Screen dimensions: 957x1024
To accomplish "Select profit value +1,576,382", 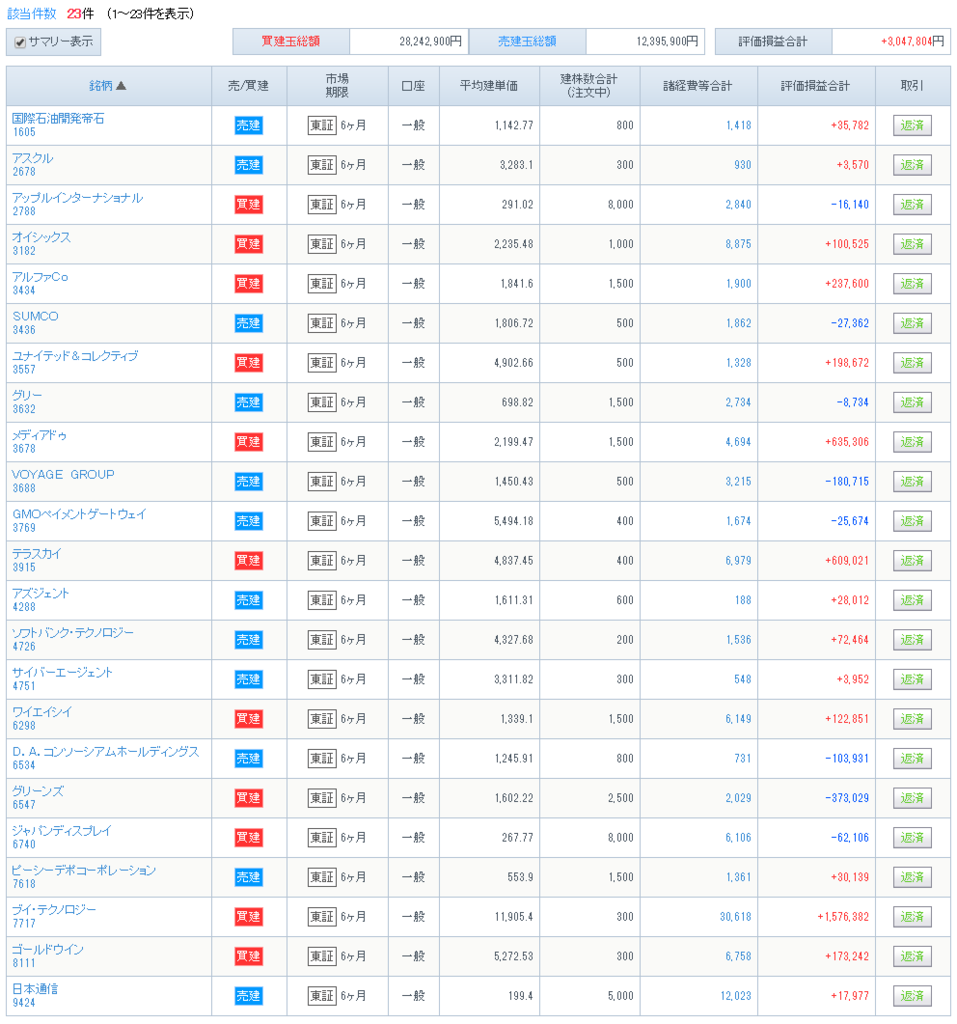I will click(843, 917).
